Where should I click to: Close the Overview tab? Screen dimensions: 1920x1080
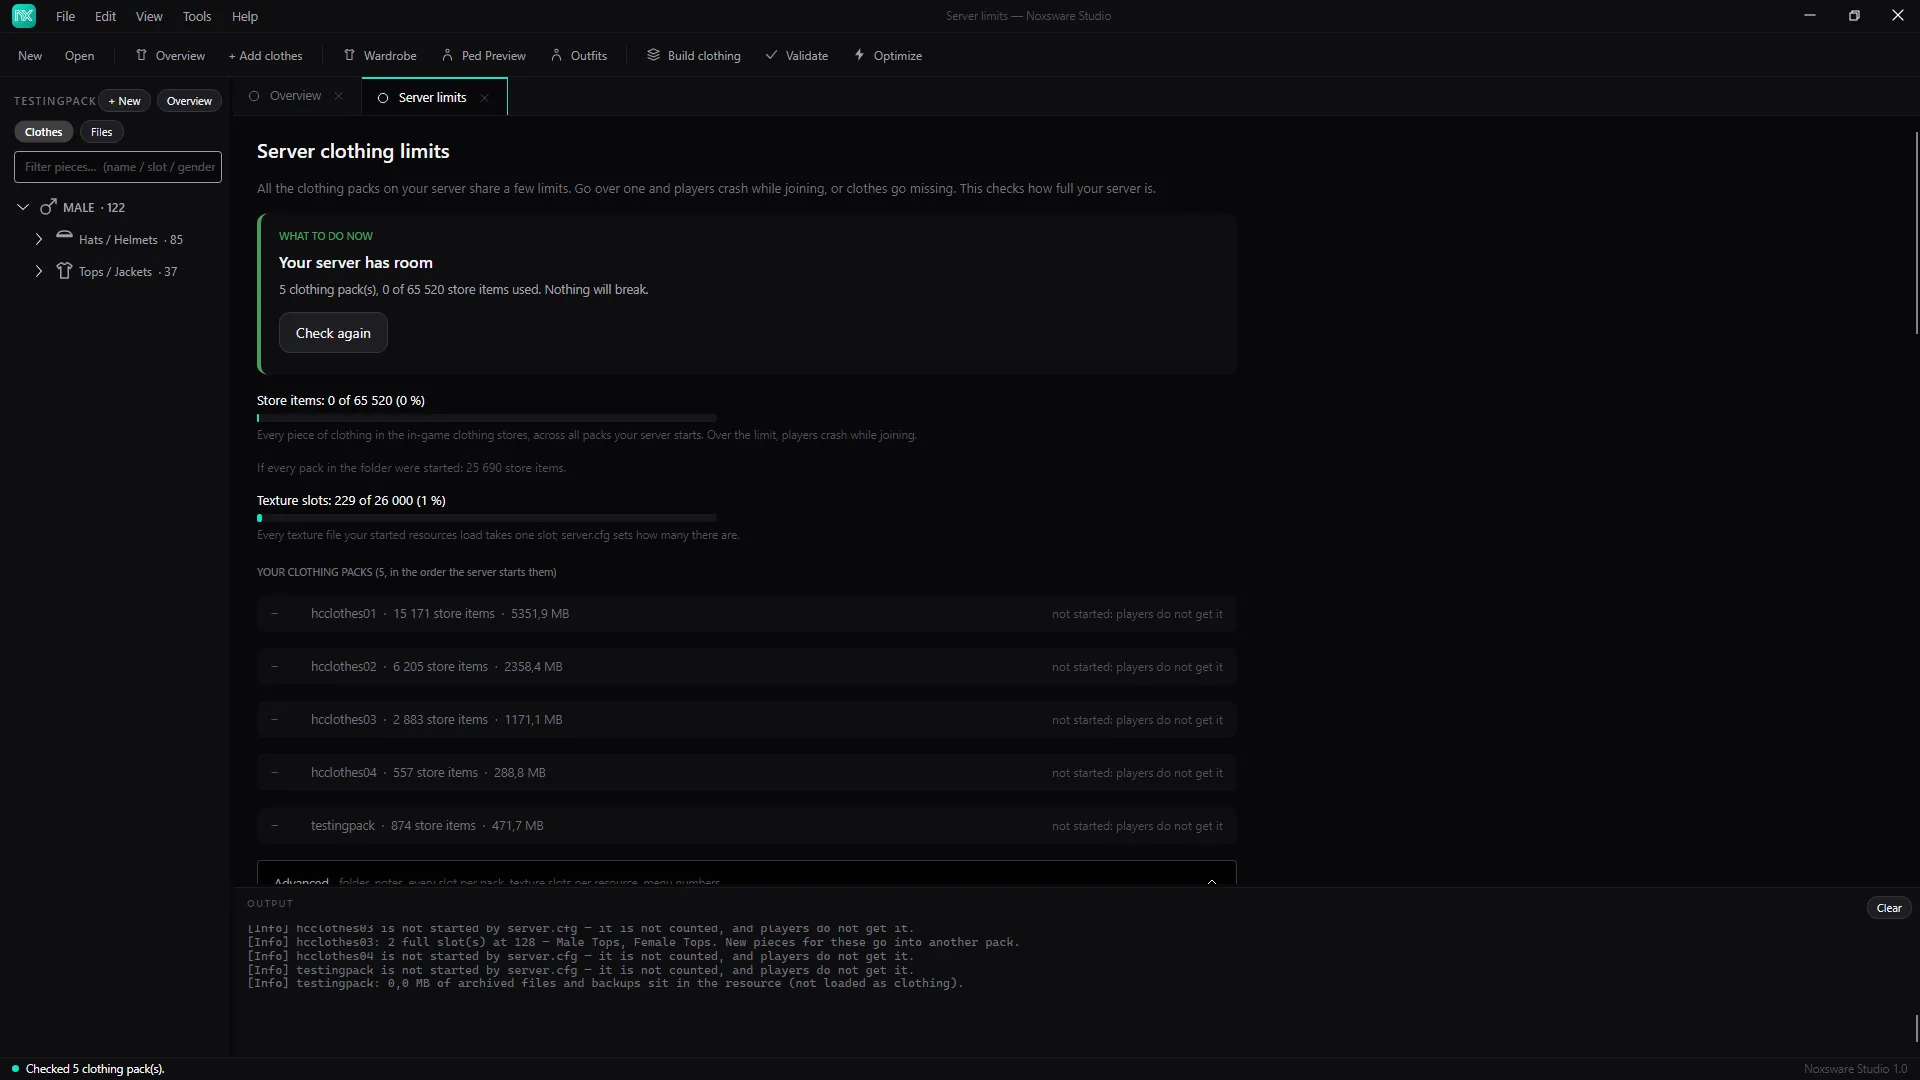(338, 96)
